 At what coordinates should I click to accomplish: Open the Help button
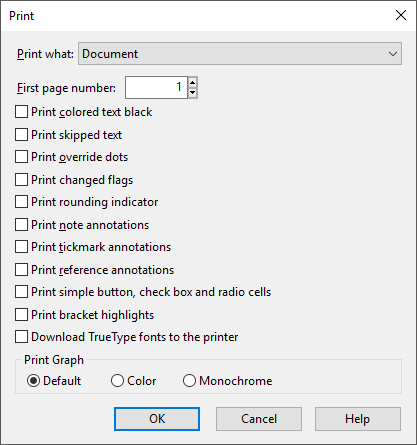(358, 419)
